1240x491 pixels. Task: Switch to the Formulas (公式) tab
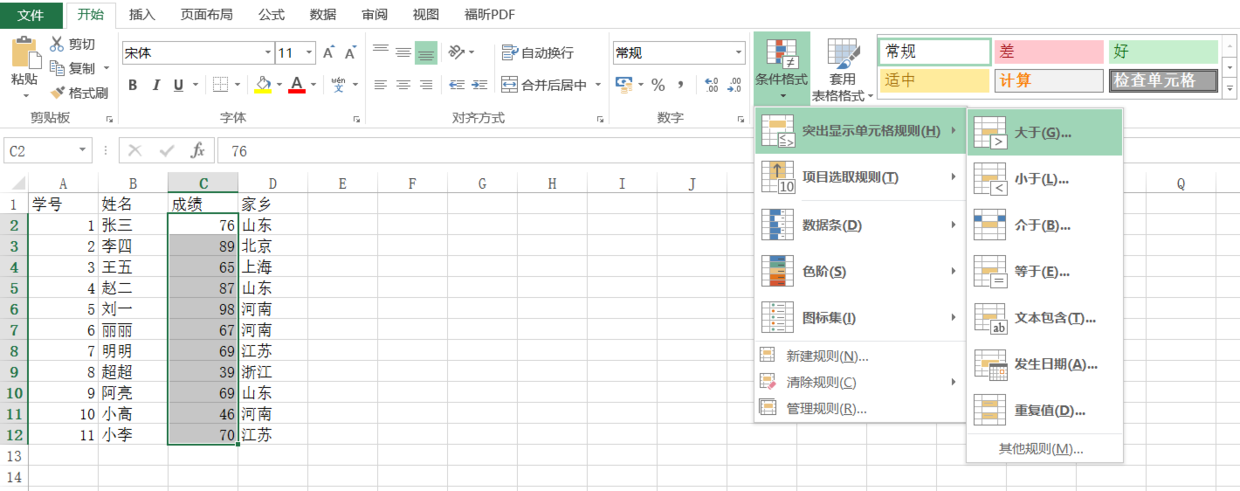[271, 14]
